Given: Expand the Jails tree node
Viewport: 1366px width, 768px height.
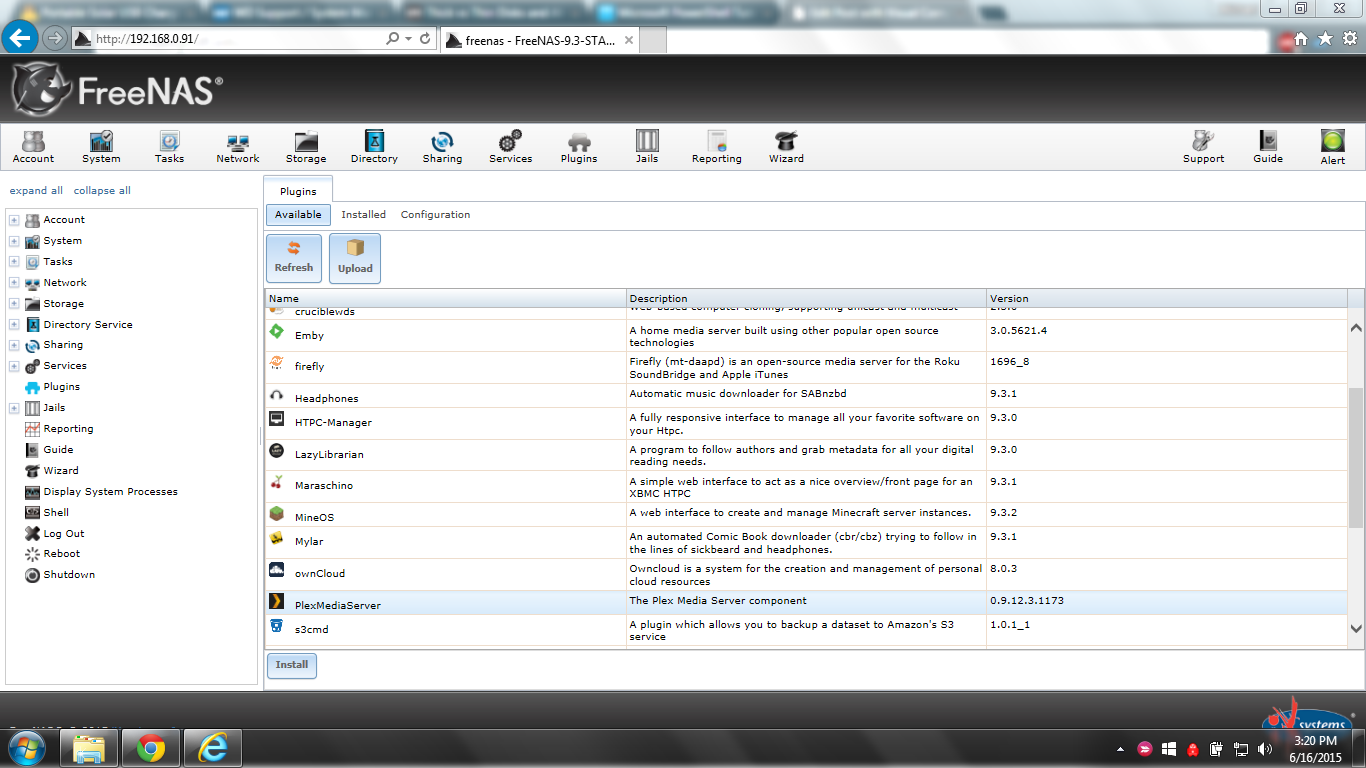Looking at the screenshot, I should (x=14, y=408).
